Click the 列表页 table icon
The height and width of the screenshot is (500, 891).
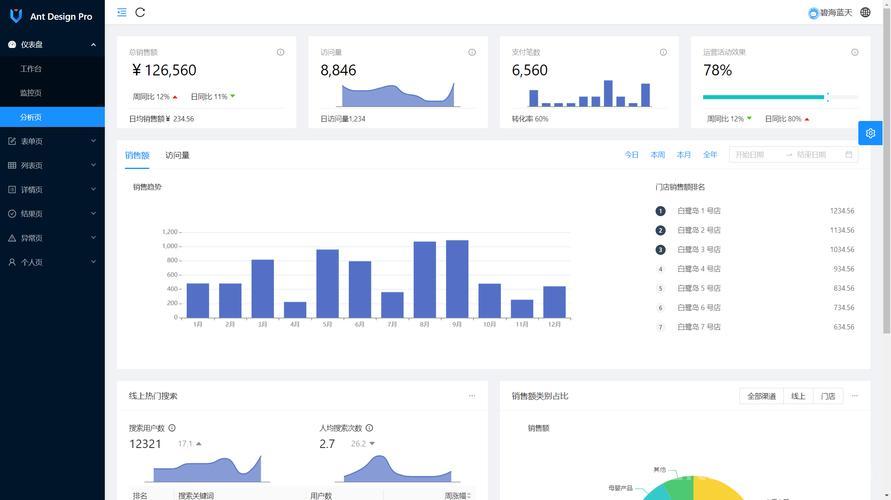(x=12, y=165)
